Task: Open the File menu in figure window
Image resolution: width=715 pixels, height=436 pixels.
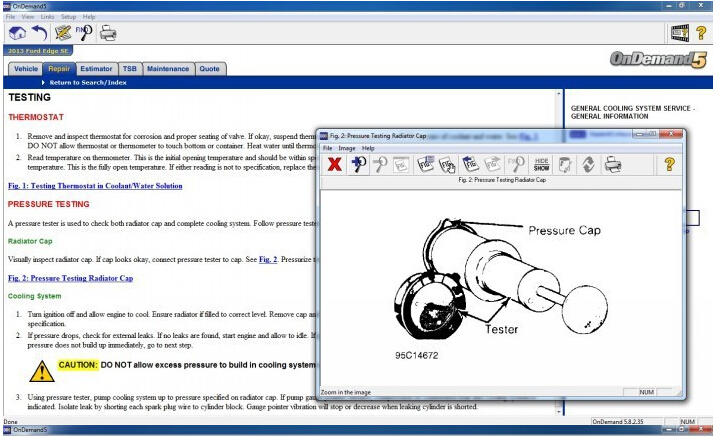Action: [327, 148]
